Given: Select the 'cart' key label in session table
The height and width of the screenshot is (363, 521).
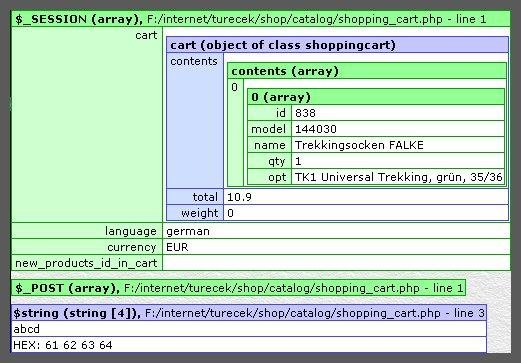Looking at the screenshot, I should tap(146, 35).
